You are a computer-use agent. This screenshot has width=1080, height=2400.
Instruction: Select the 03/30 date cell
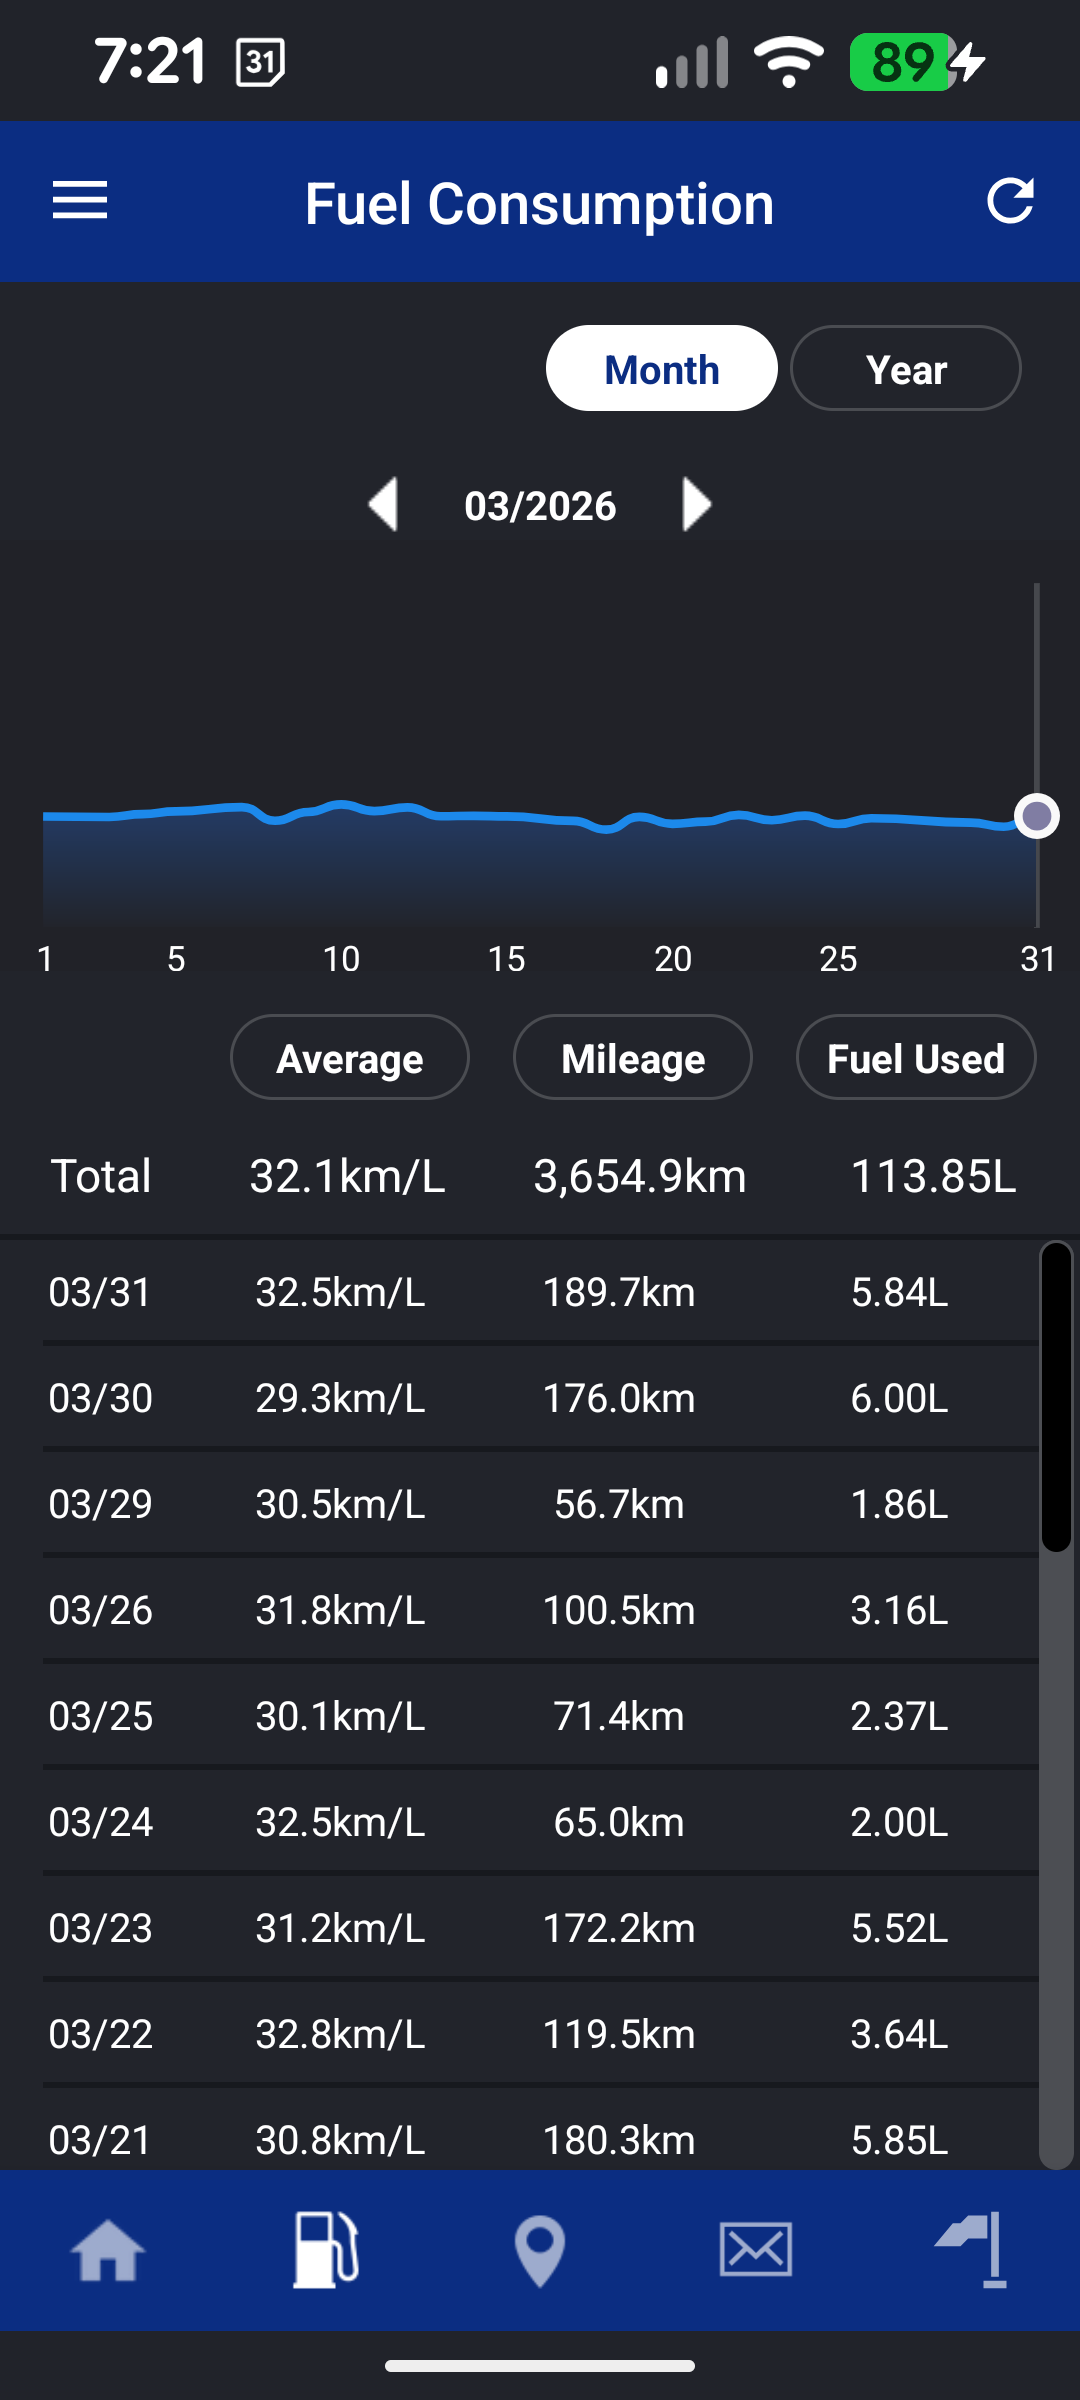tap(100, 1398)
